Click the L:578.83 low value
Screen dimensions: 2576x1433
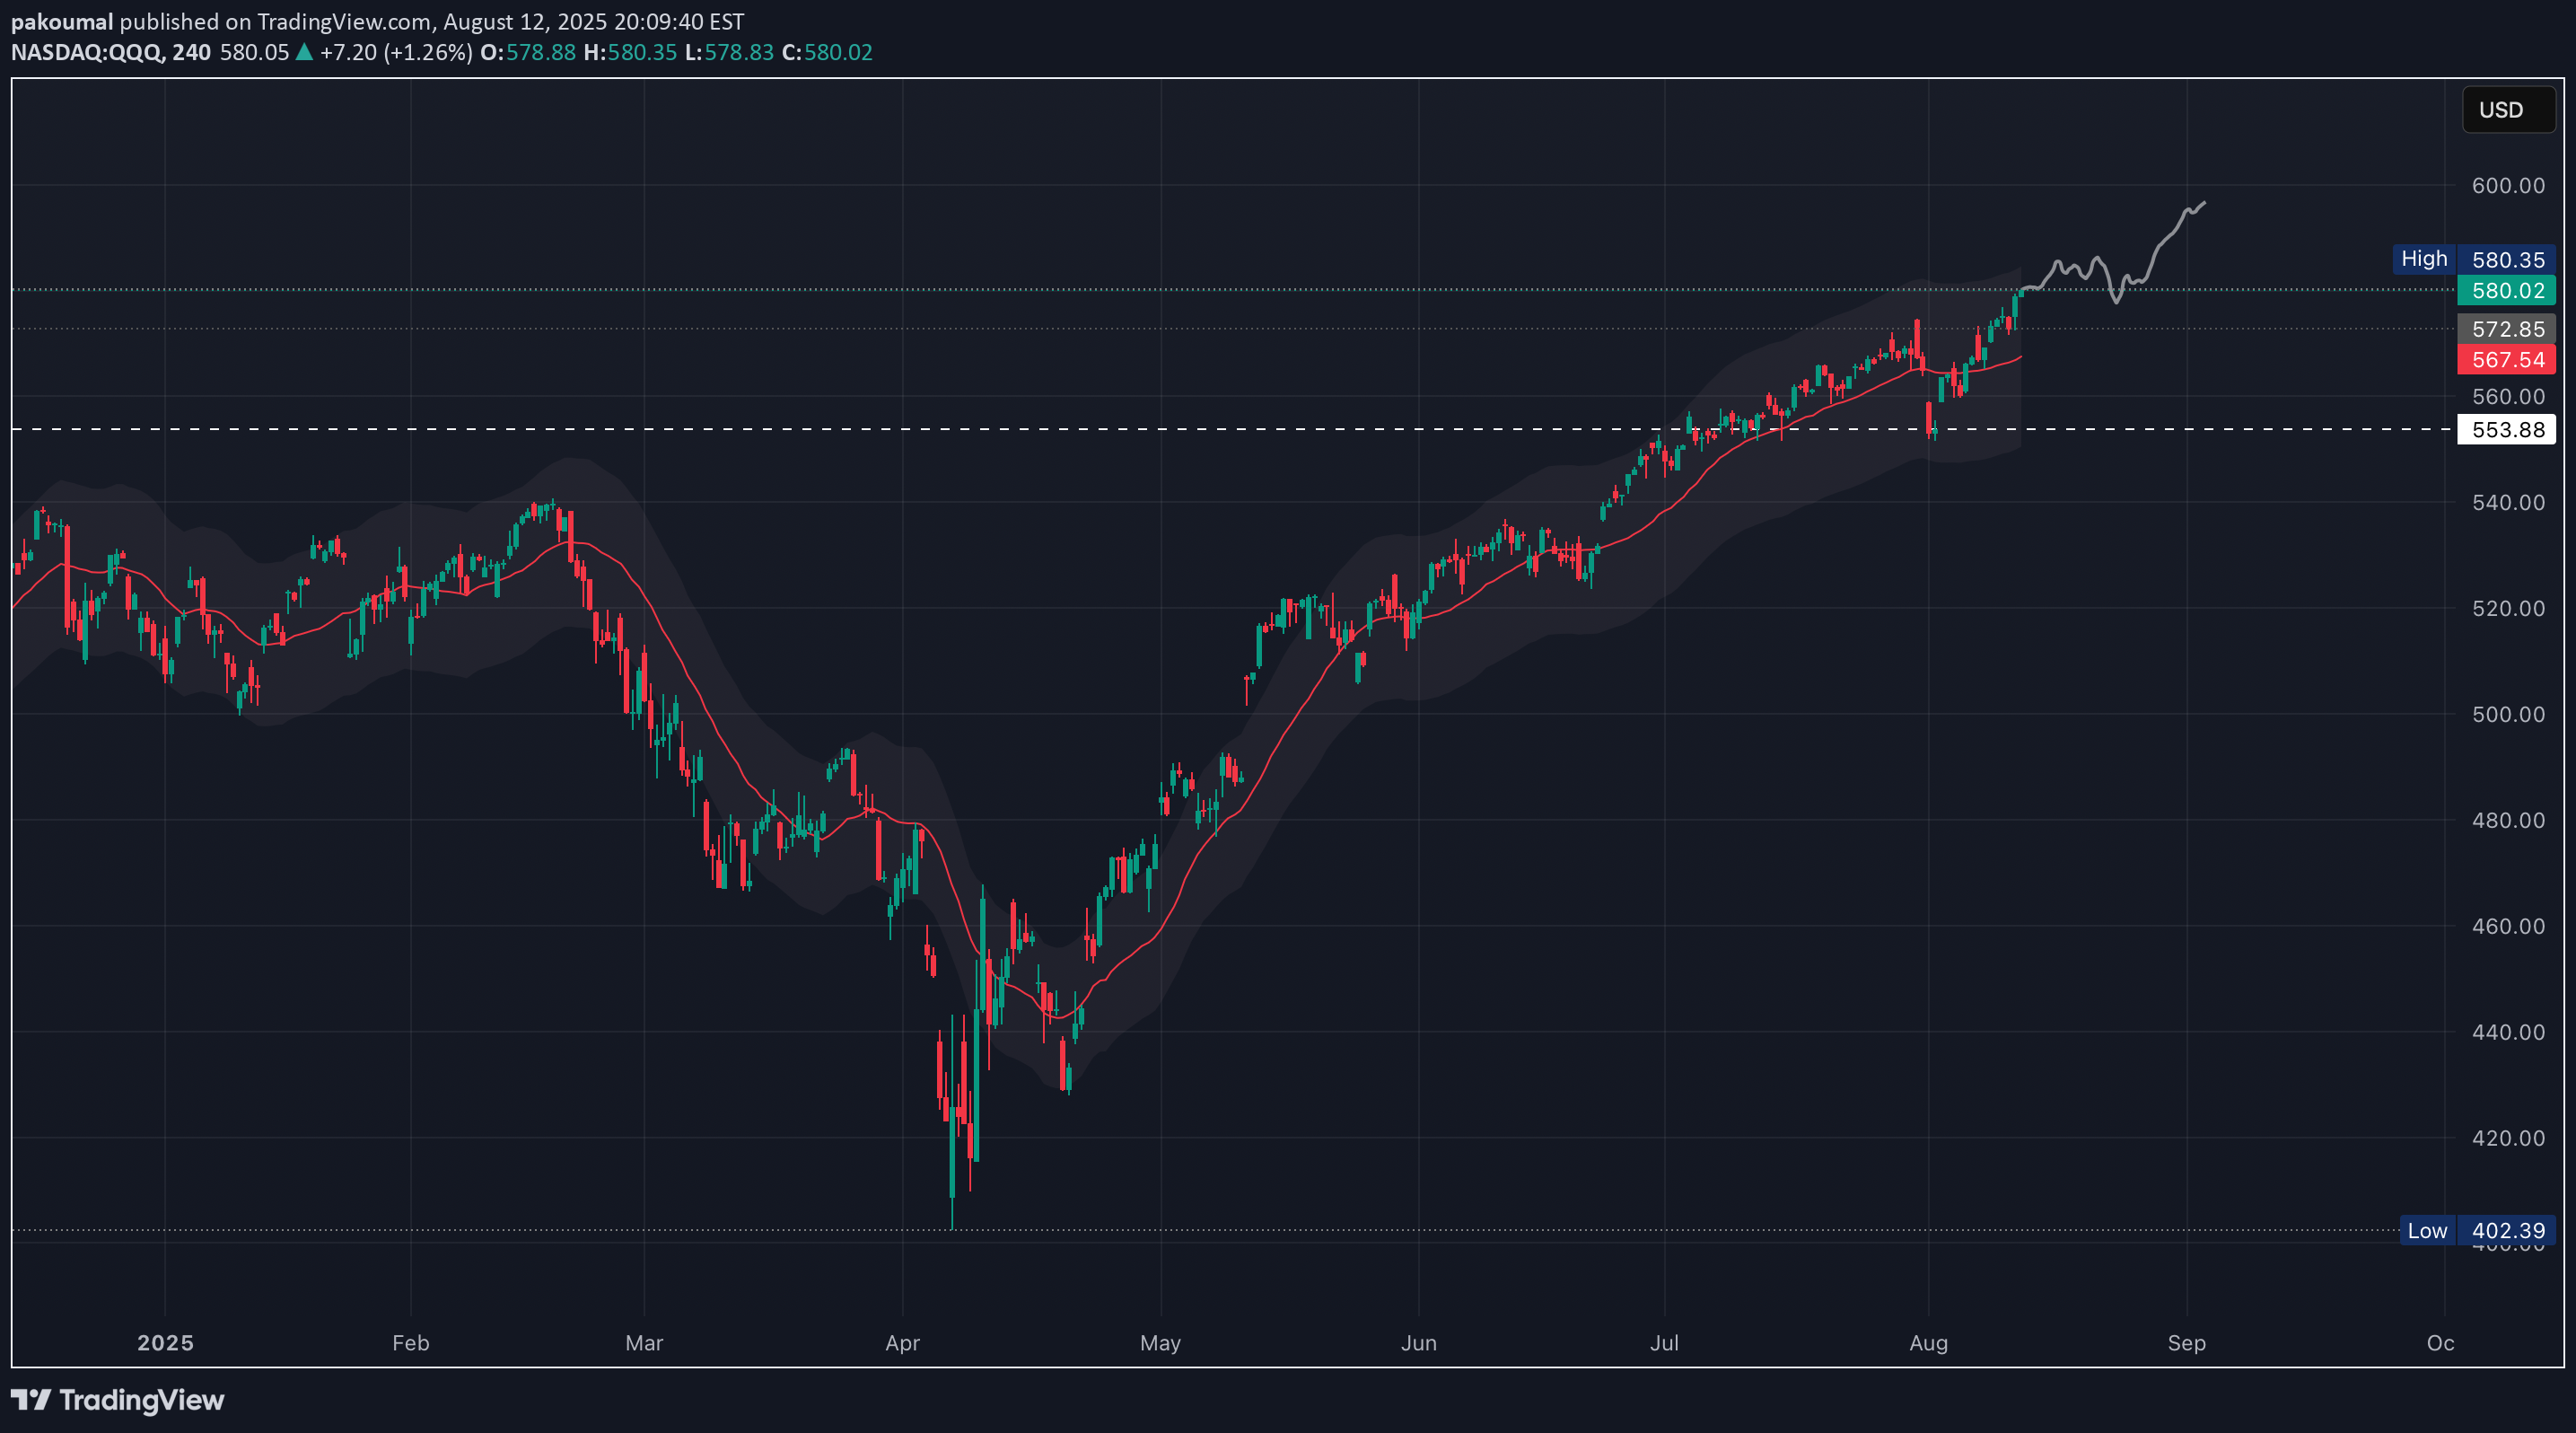point(729,52)
